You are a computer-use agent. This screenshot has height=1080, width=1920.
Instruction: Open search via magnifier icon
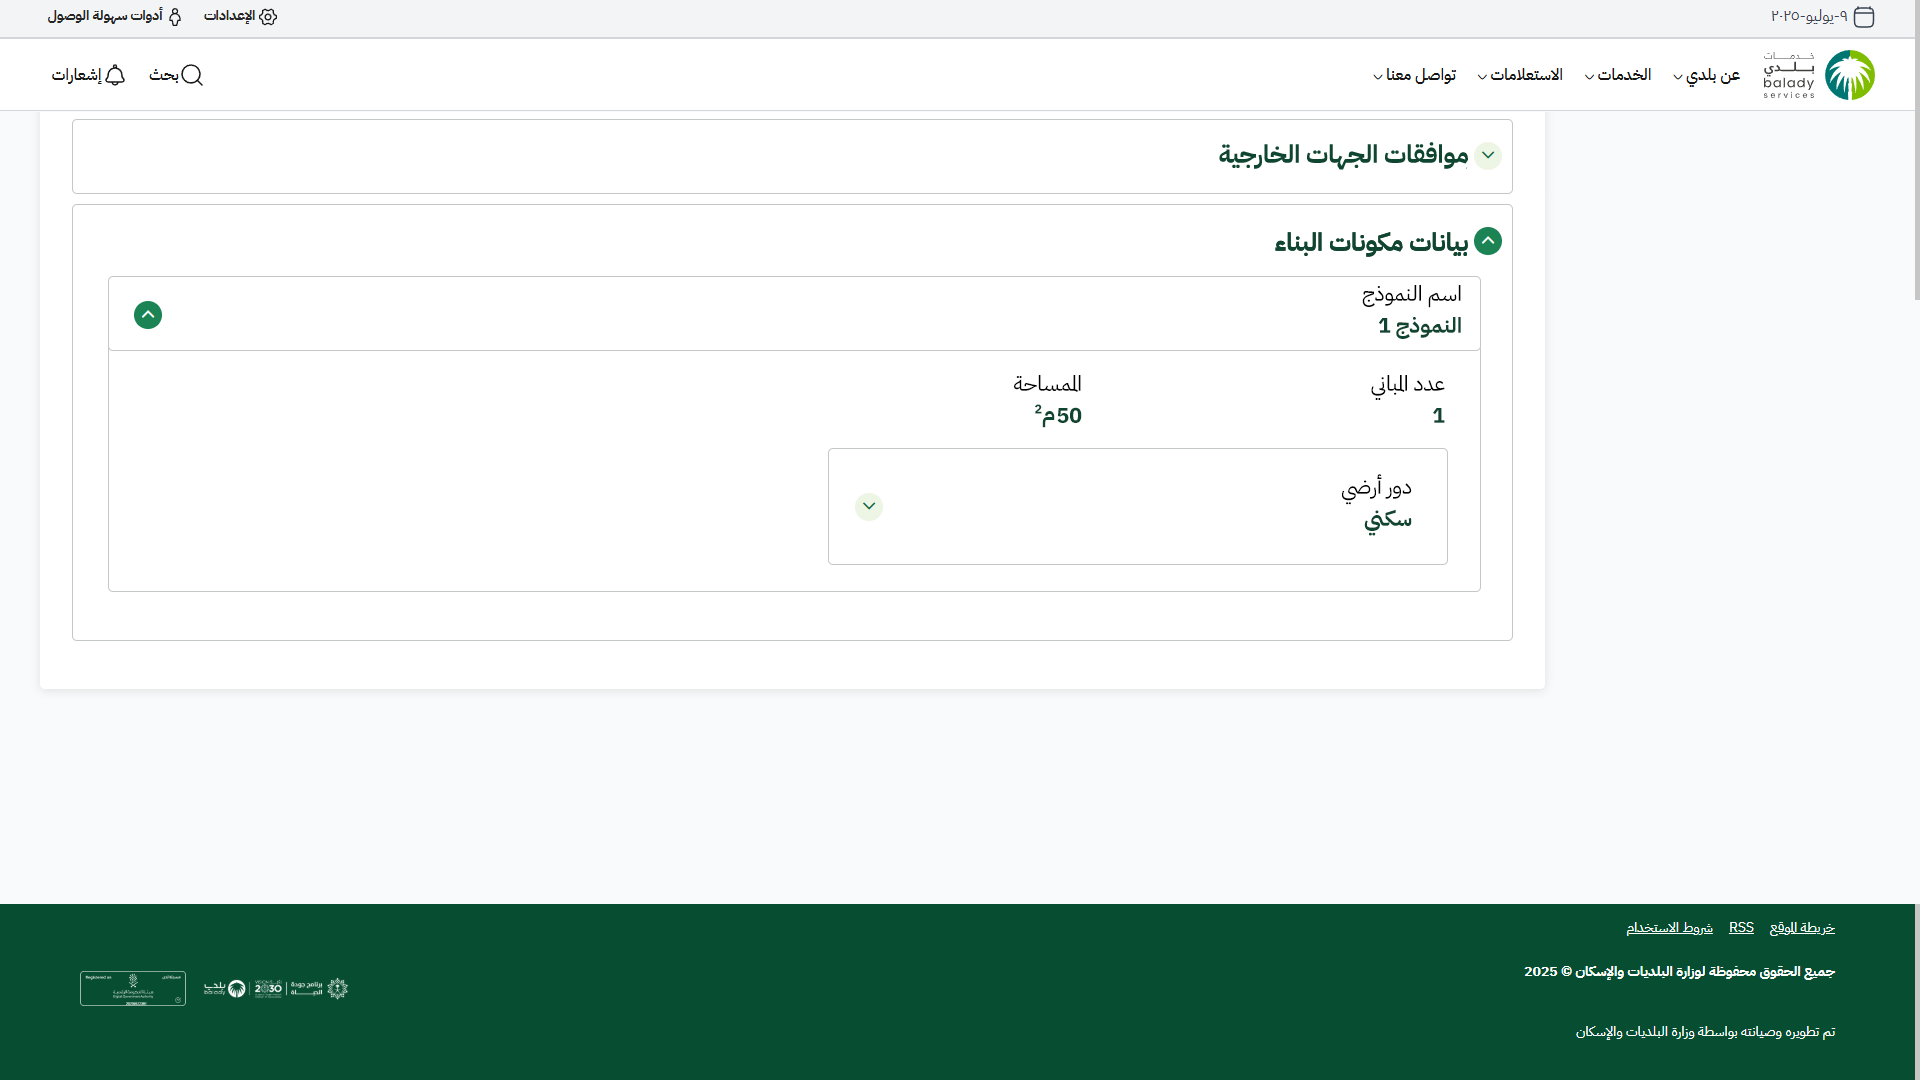point(192,75)
